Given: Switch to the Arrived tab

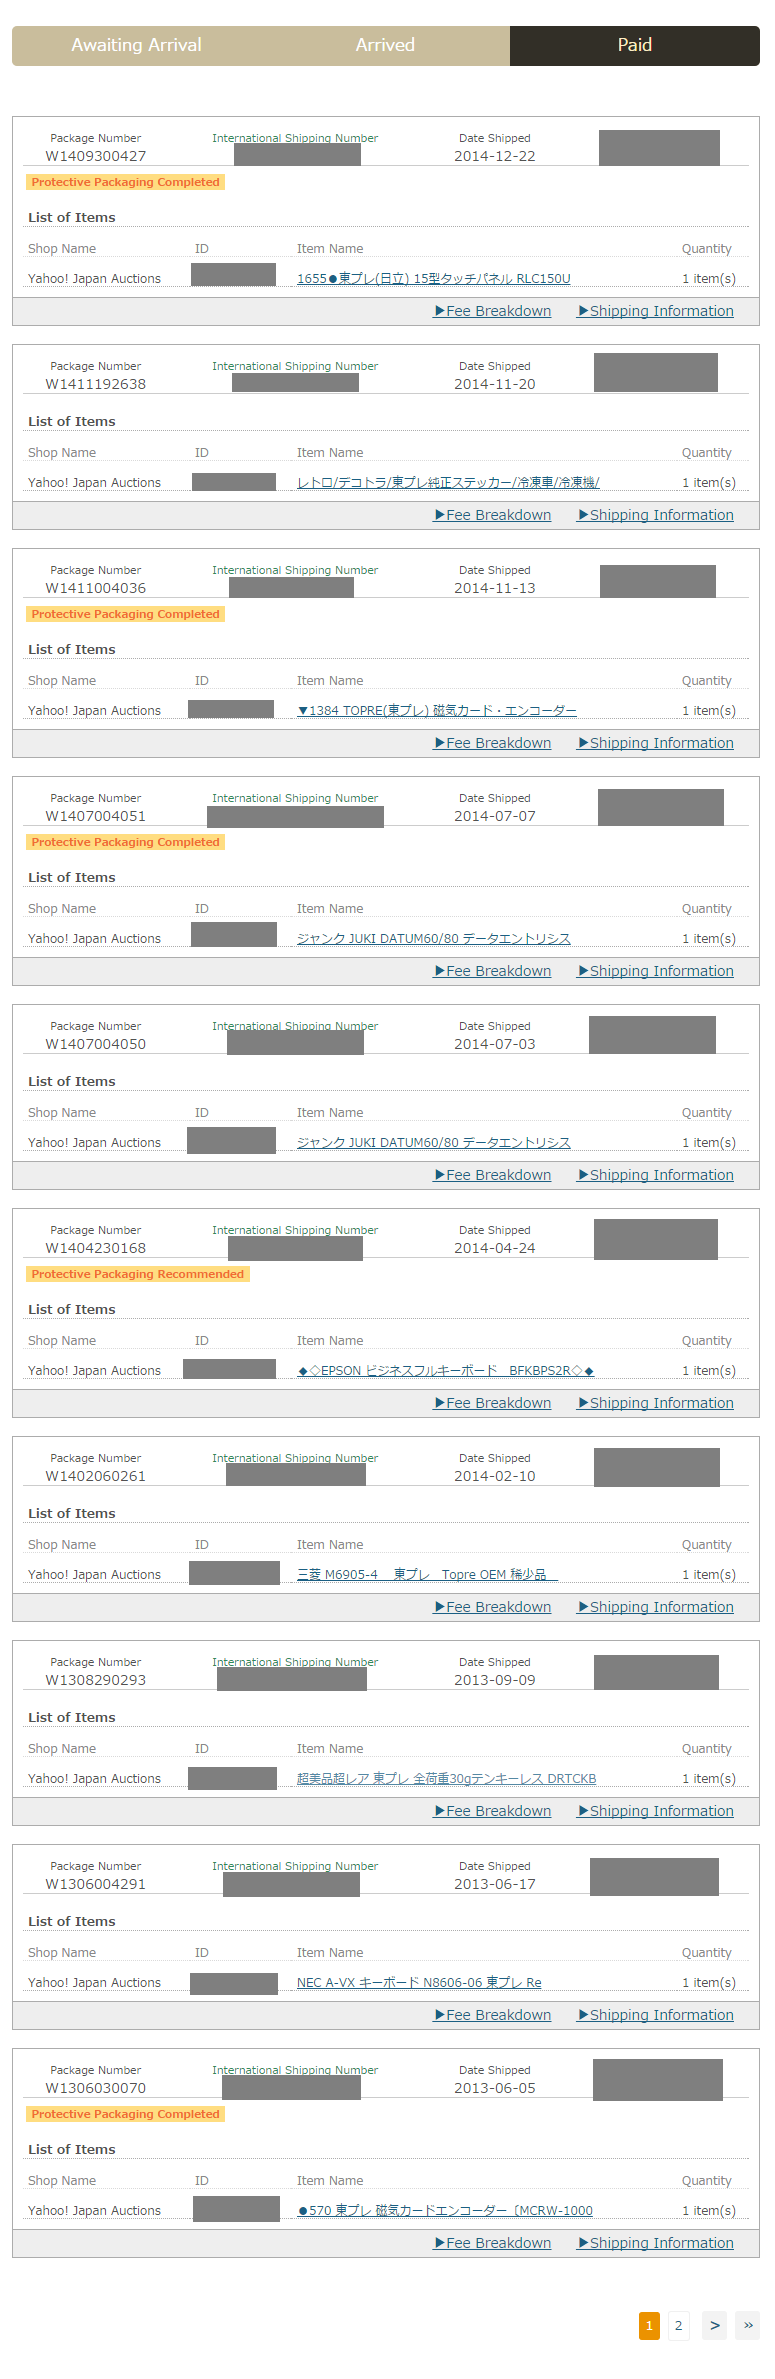Looking at the screenshot, I should point(385,45).
